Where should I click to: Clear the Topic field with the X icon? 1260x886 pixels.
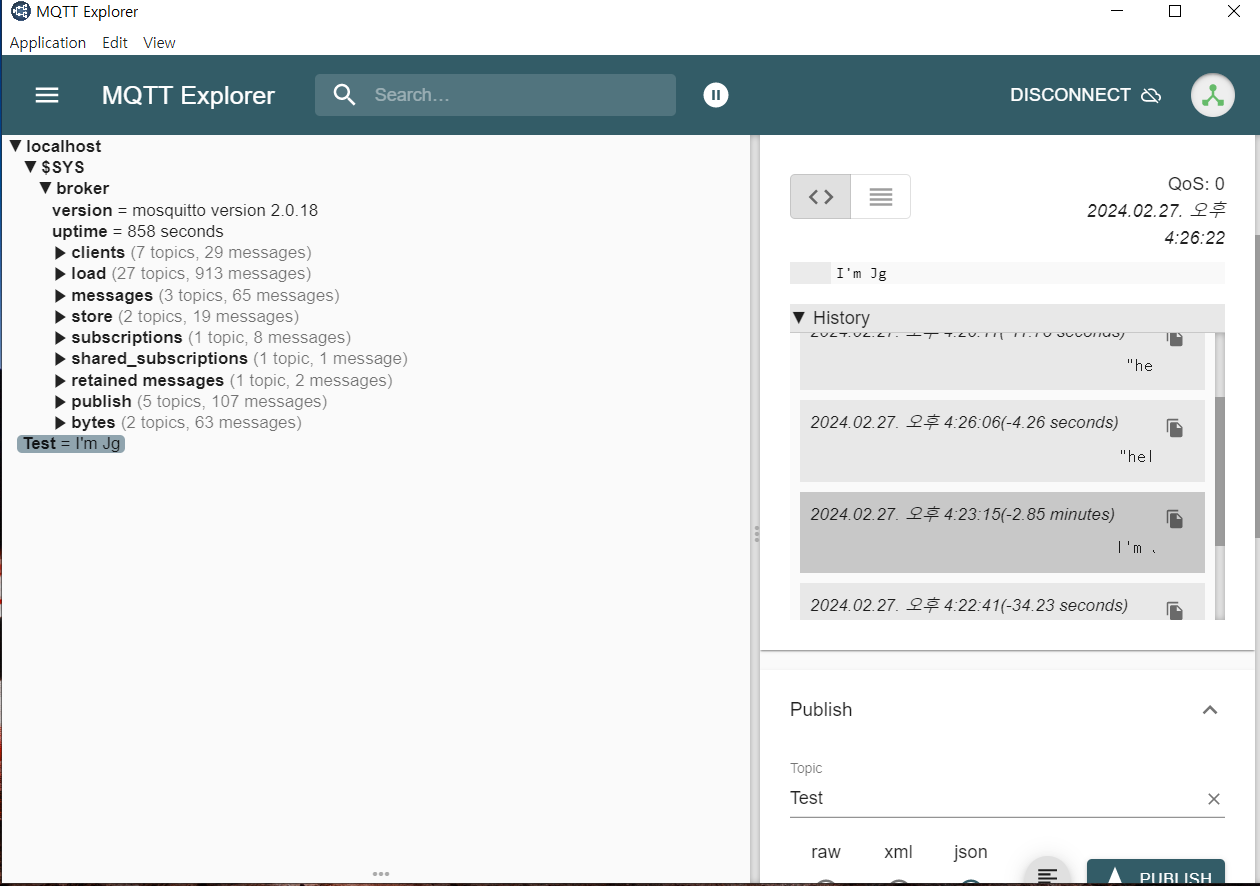[1214, 799]
